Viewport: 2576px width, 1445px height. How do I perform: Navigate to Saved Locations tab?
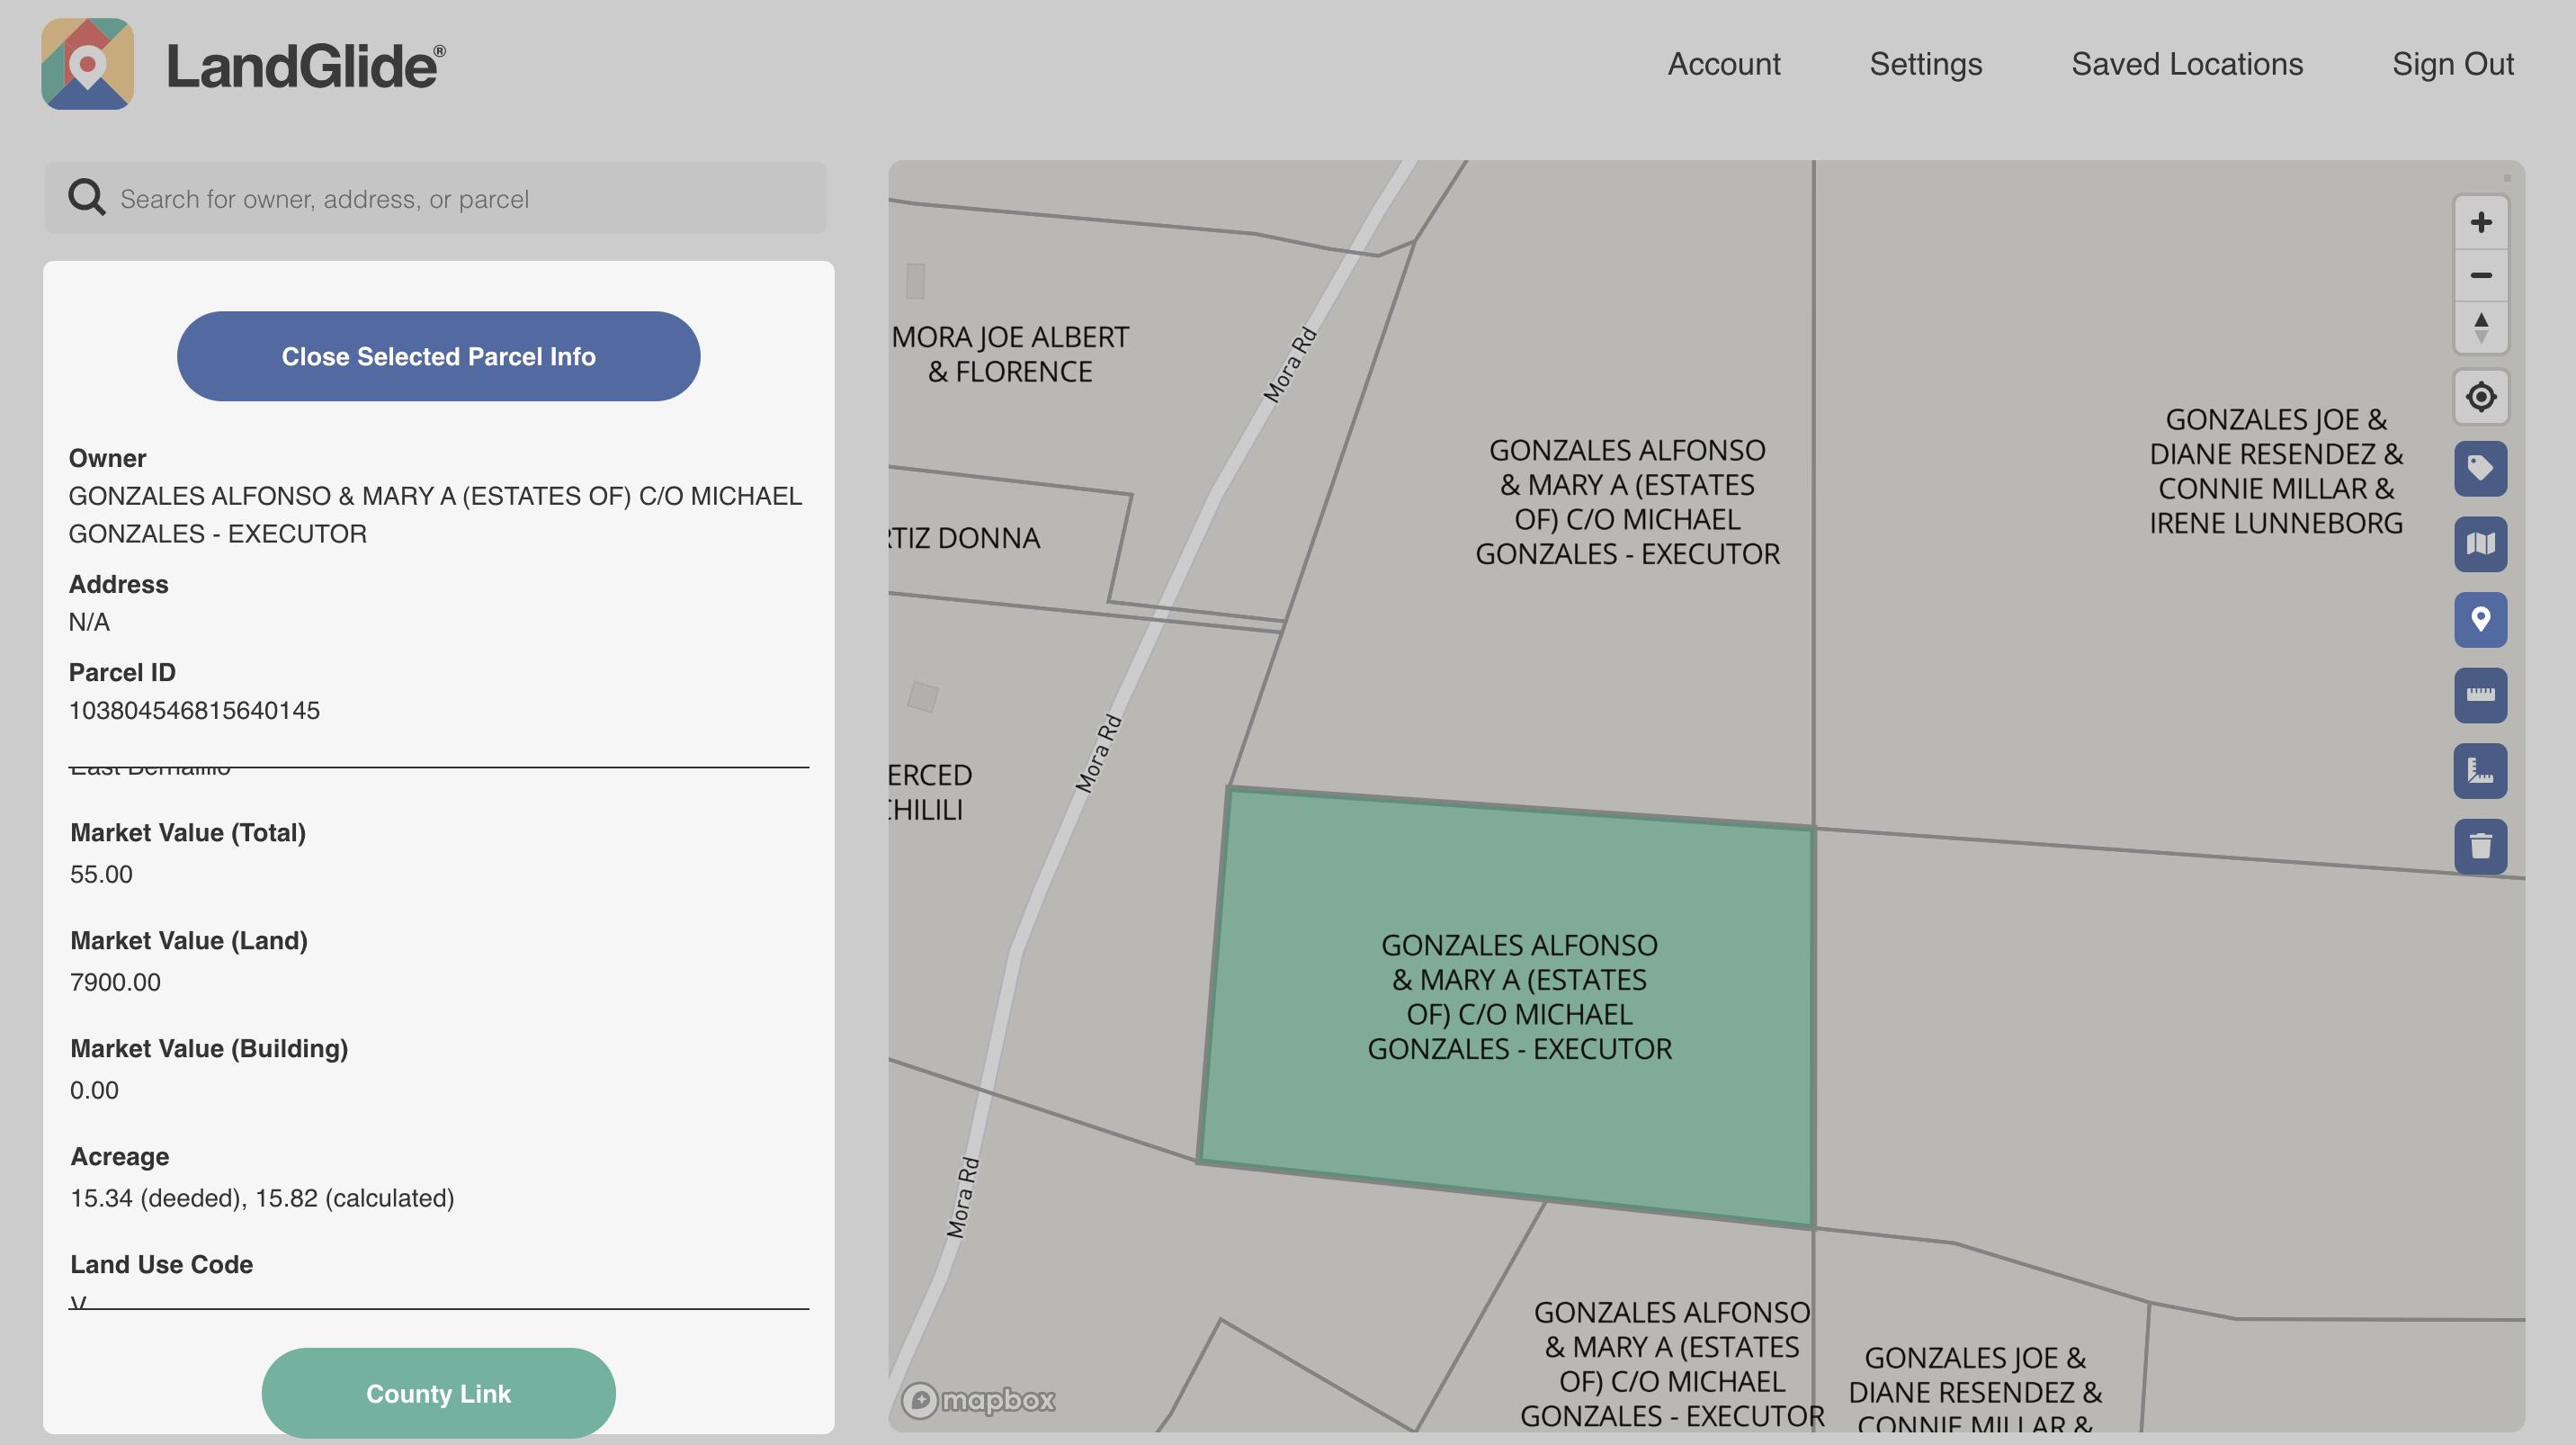pyautogui.click(x=2187, y=62)
